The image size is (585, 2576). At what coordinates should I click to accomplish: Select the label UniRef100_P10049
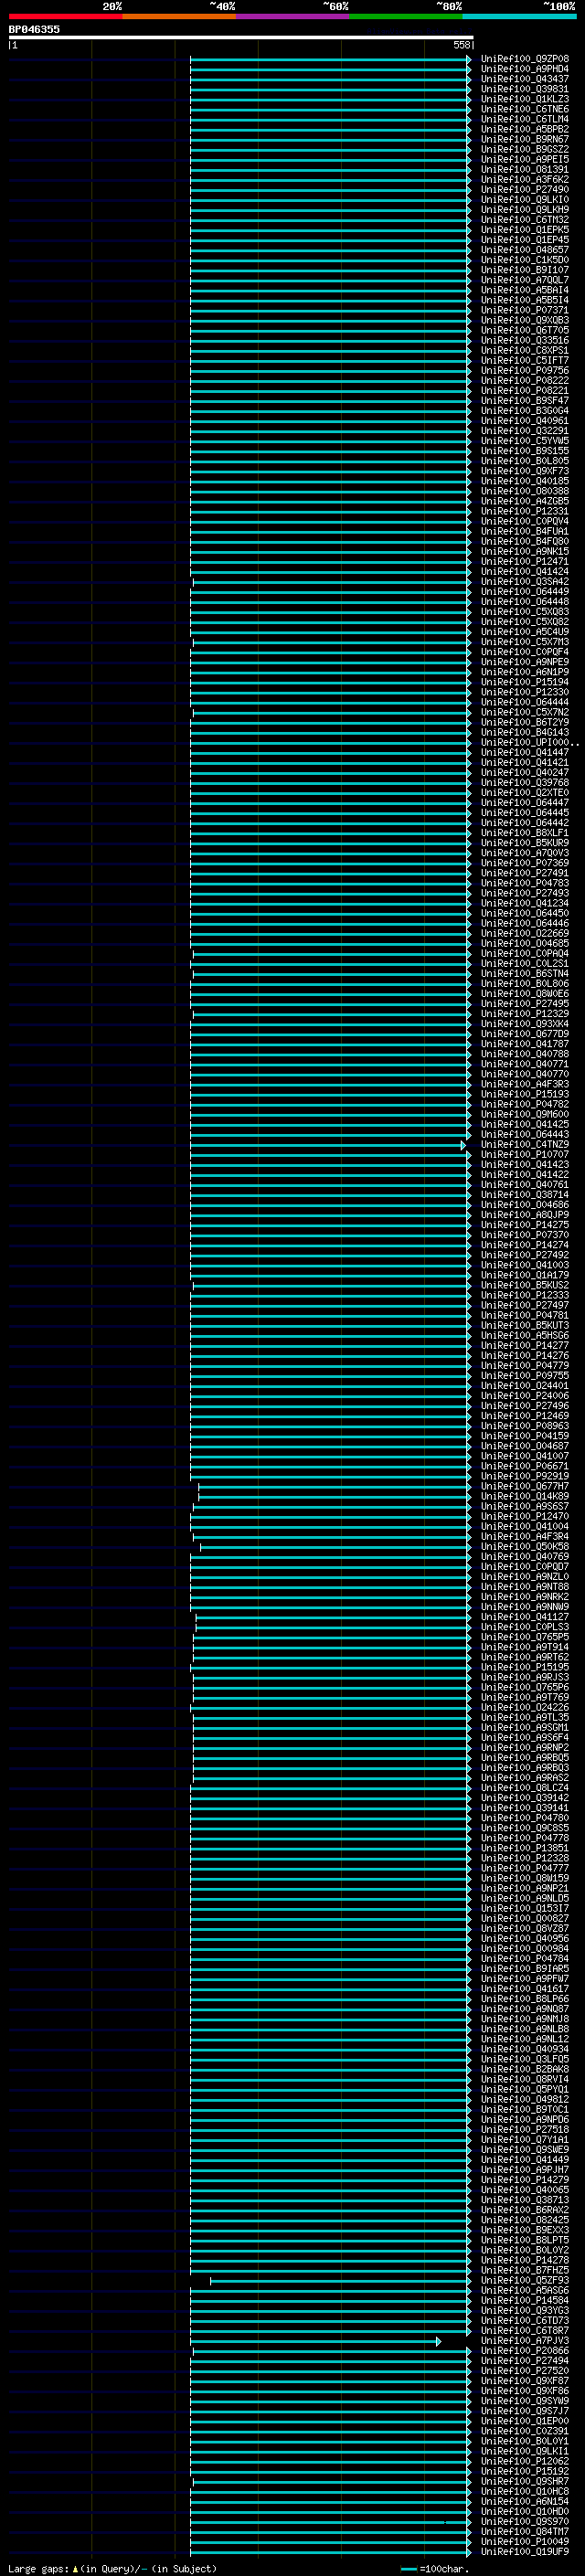(524, 2542)
